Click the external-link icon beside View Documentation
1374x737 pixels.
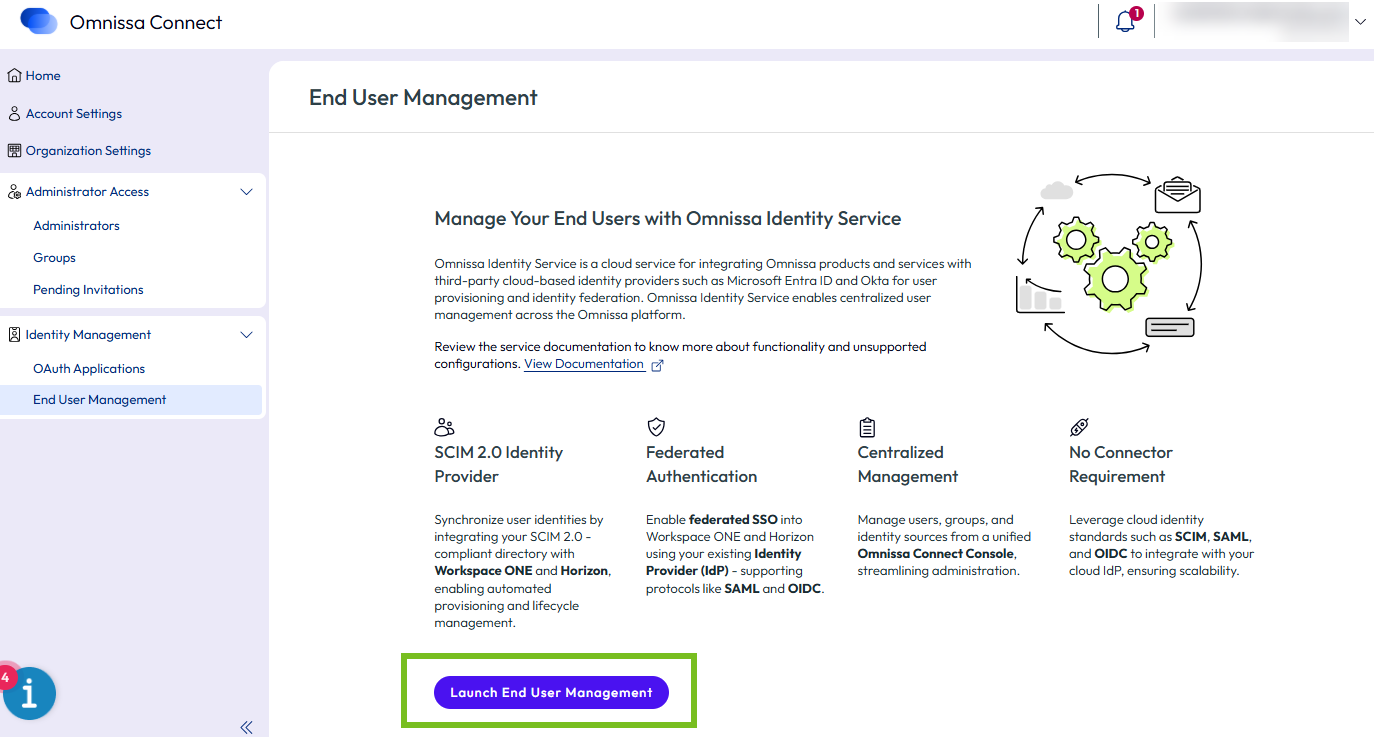658,365
